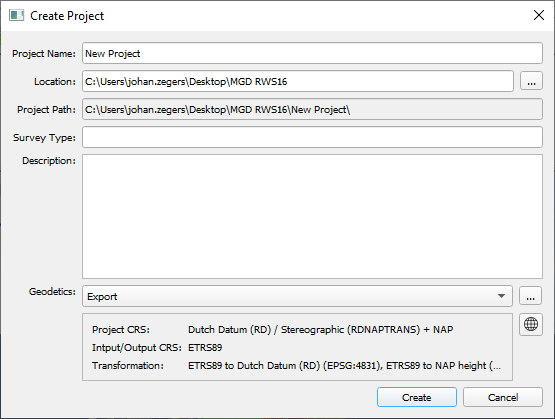Viewport: 555px width, 419px height.
Task: Click inside the Description text area
Action: (312, 216)
